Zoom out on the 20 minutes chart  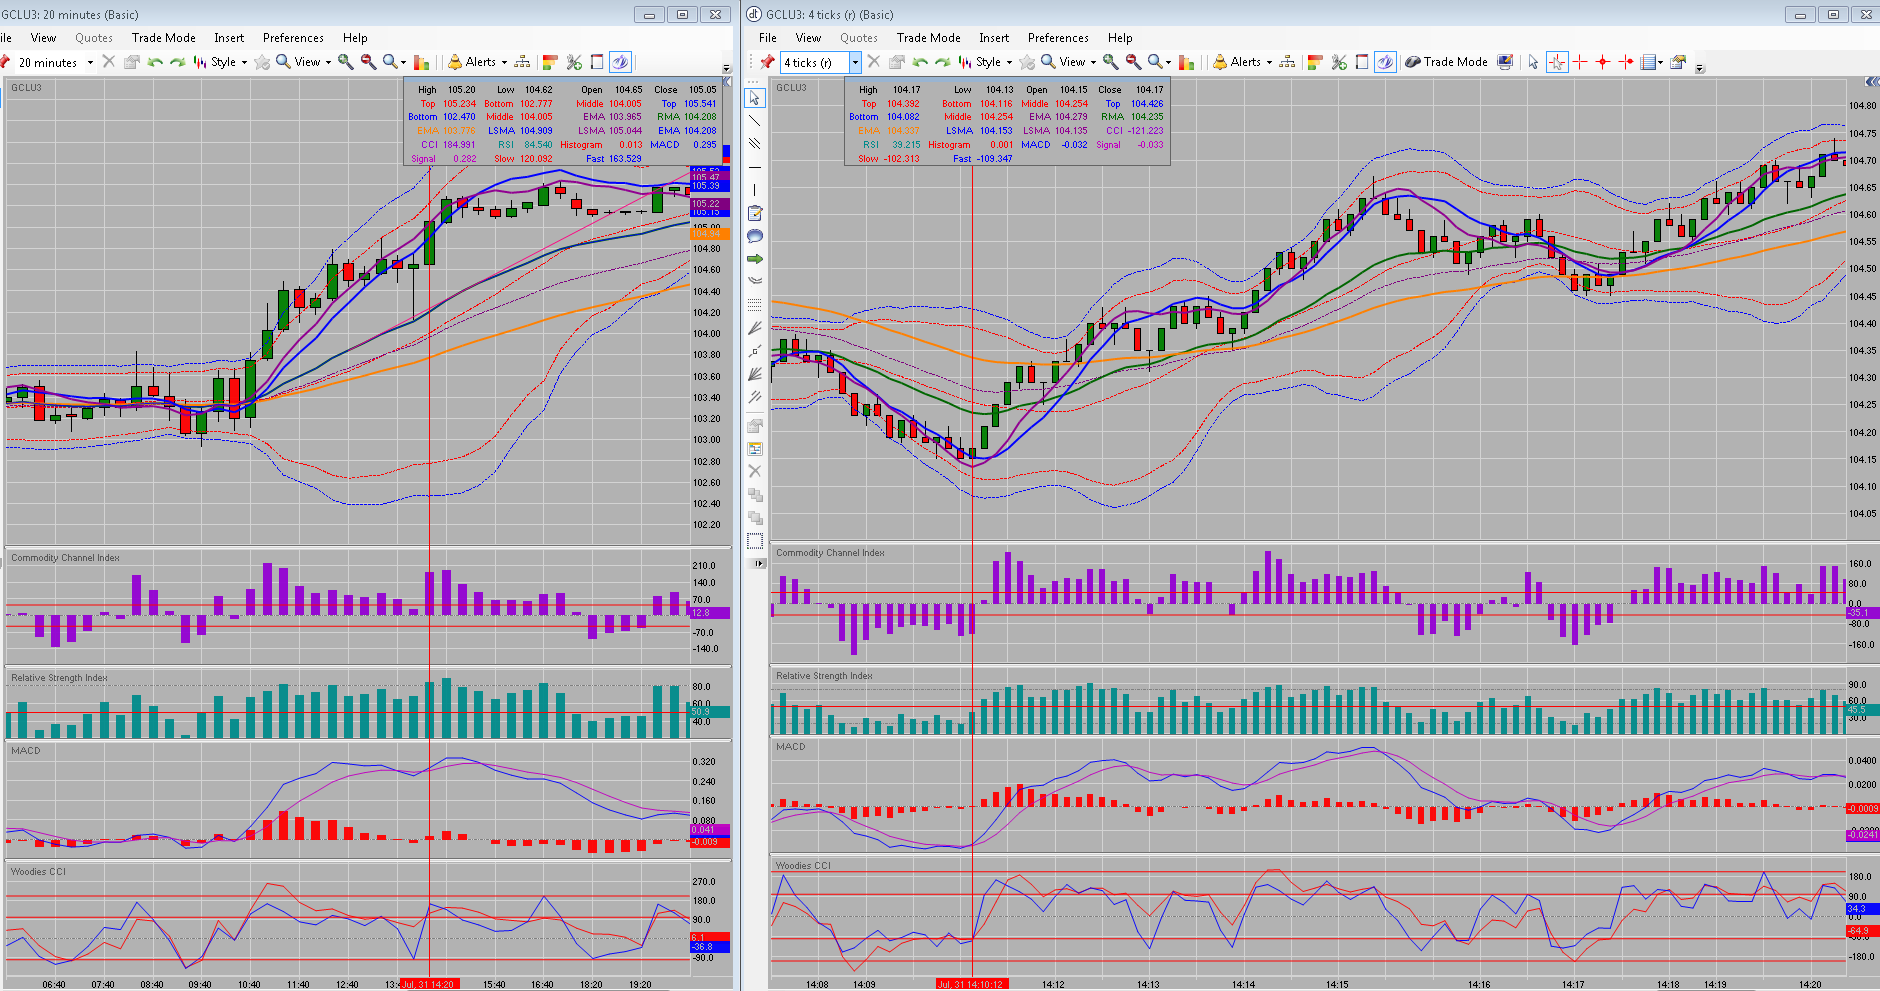point(369,62)
